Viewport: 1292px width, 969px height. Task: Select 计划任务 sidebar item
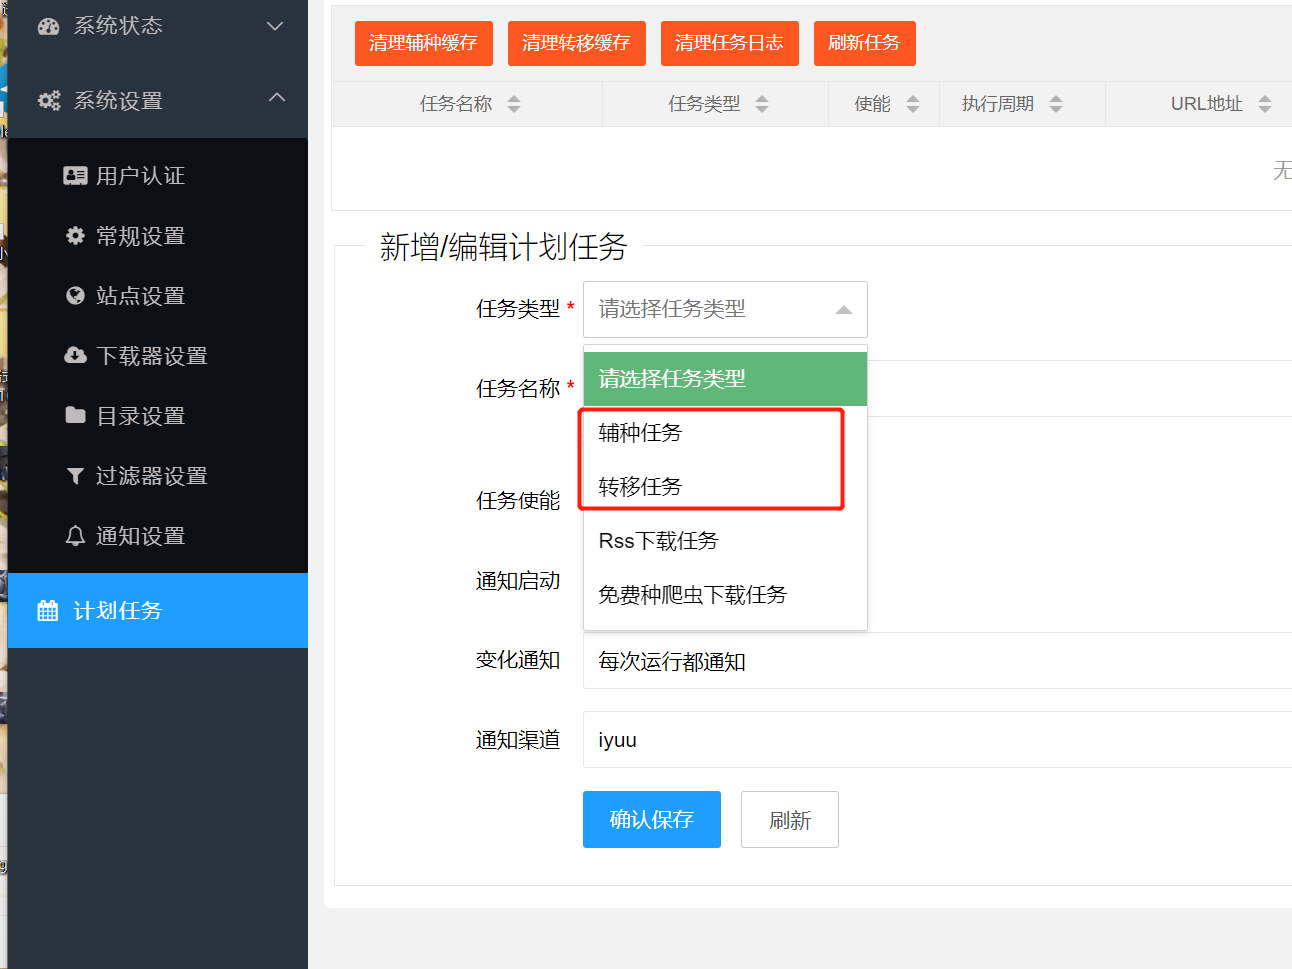pyautogui.click(x=158, y=611)
